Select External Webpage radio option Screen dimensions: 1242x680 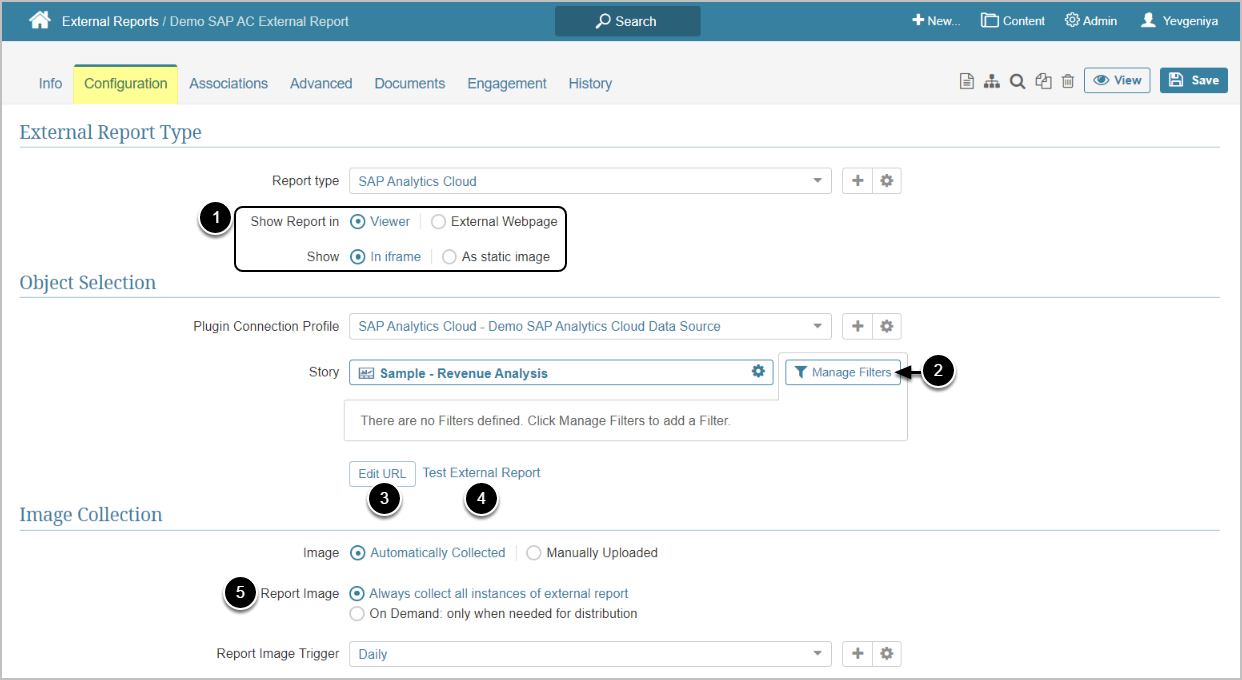[438, 221]
